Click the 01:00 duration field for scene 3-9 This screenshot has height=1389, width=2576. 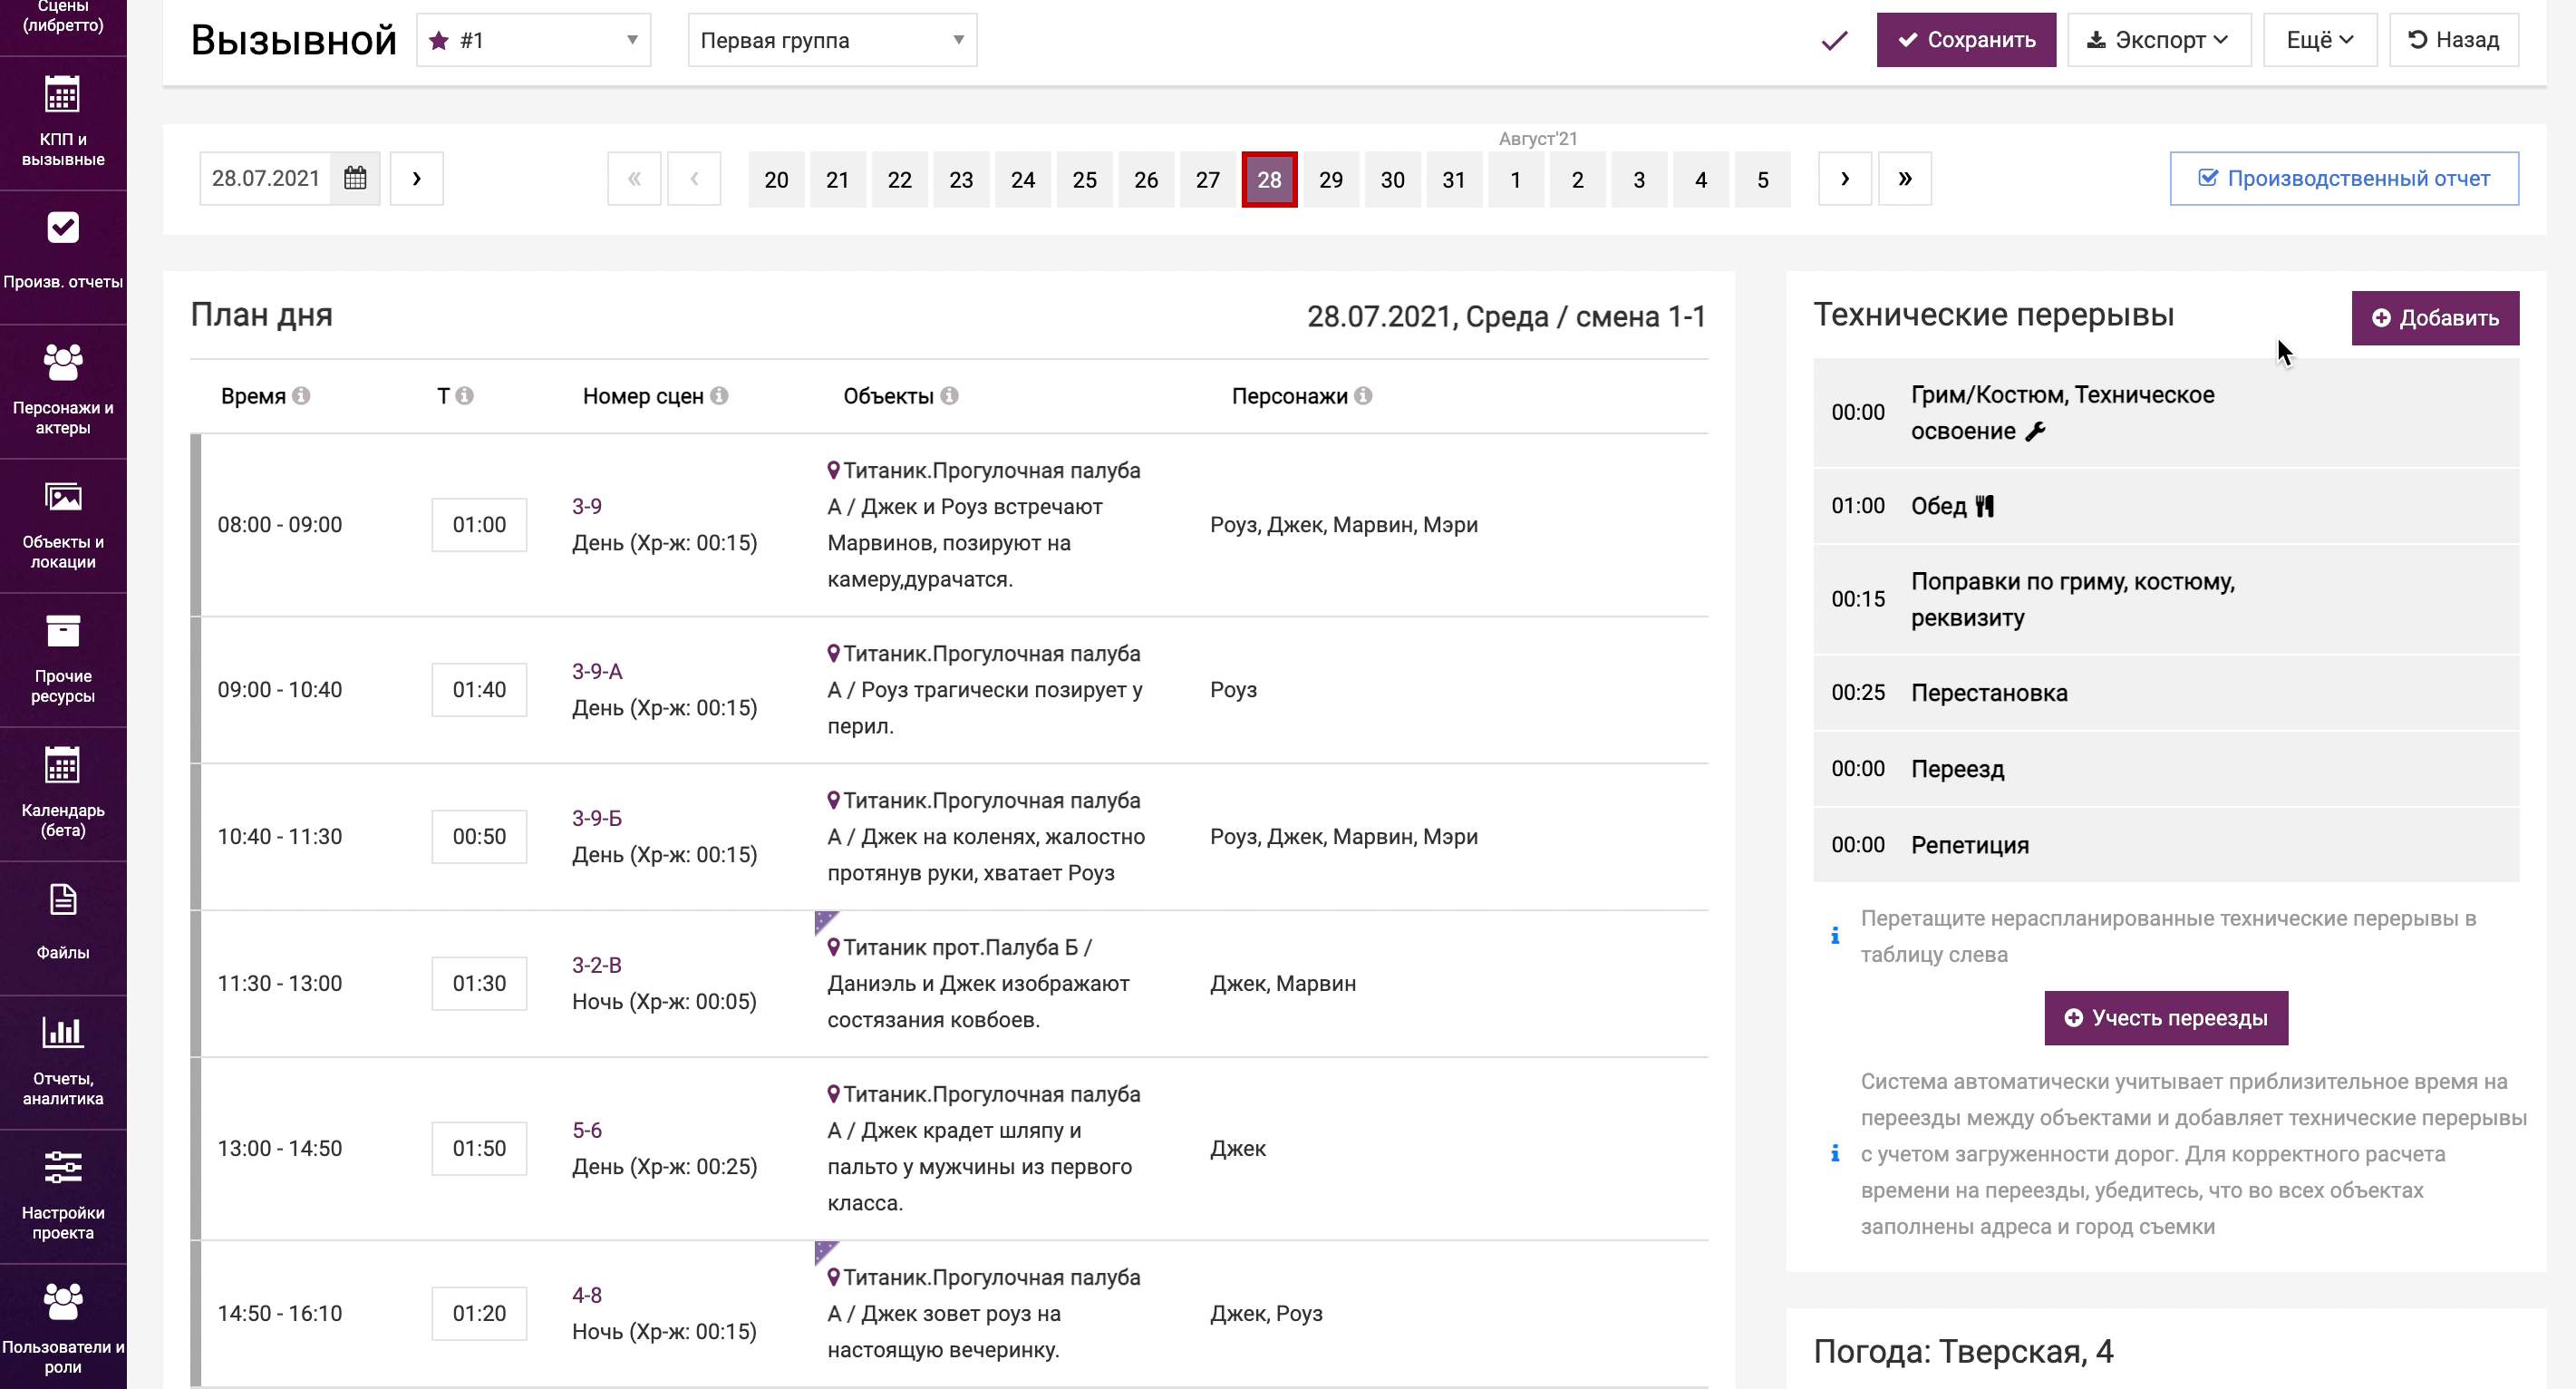point(479,525)
